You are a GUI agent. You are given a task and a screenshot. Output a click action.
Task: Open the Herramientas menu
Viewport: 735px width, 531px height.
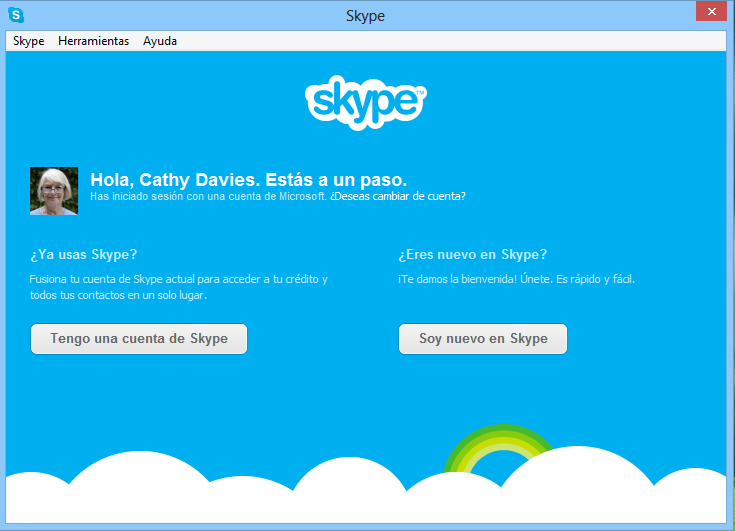[x=93, y=41]
